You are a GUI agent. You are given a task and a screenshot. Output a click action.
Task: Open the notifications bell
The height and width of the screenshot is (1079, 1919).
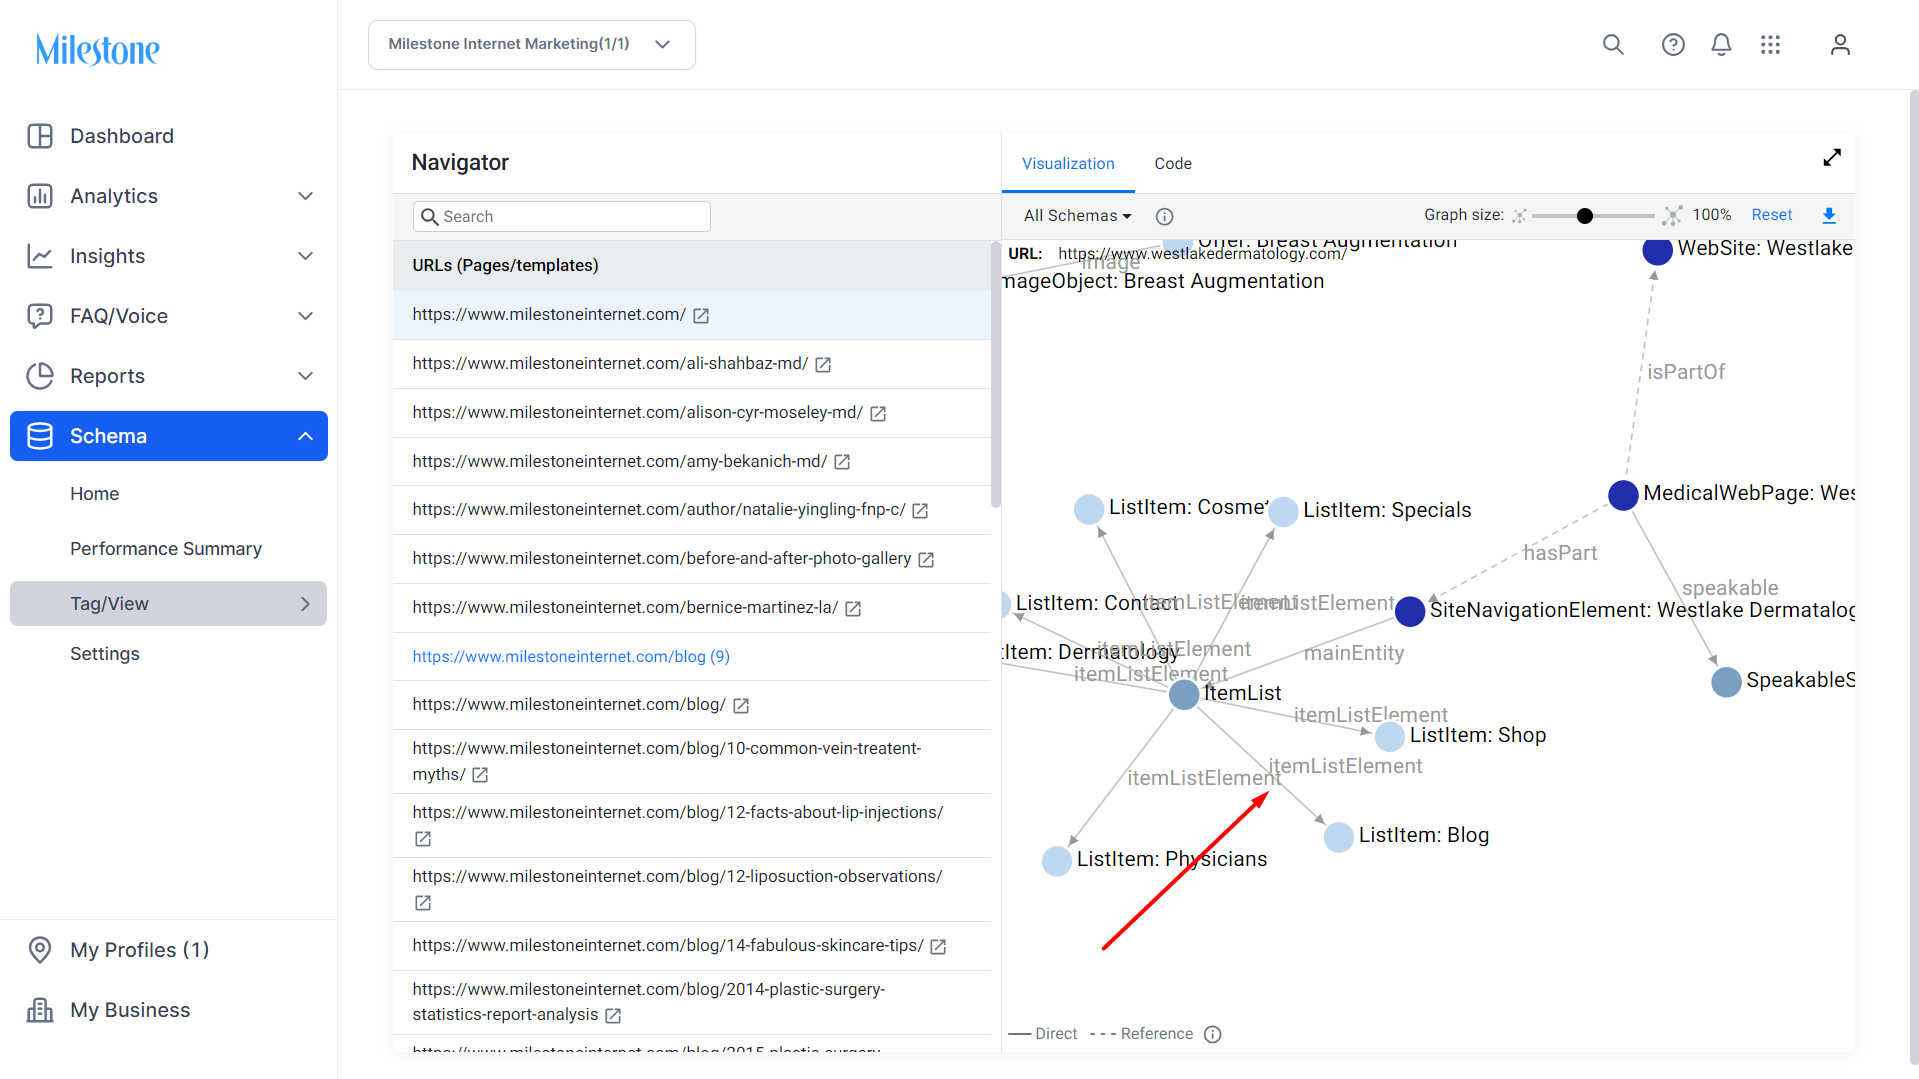(1721, 45)
